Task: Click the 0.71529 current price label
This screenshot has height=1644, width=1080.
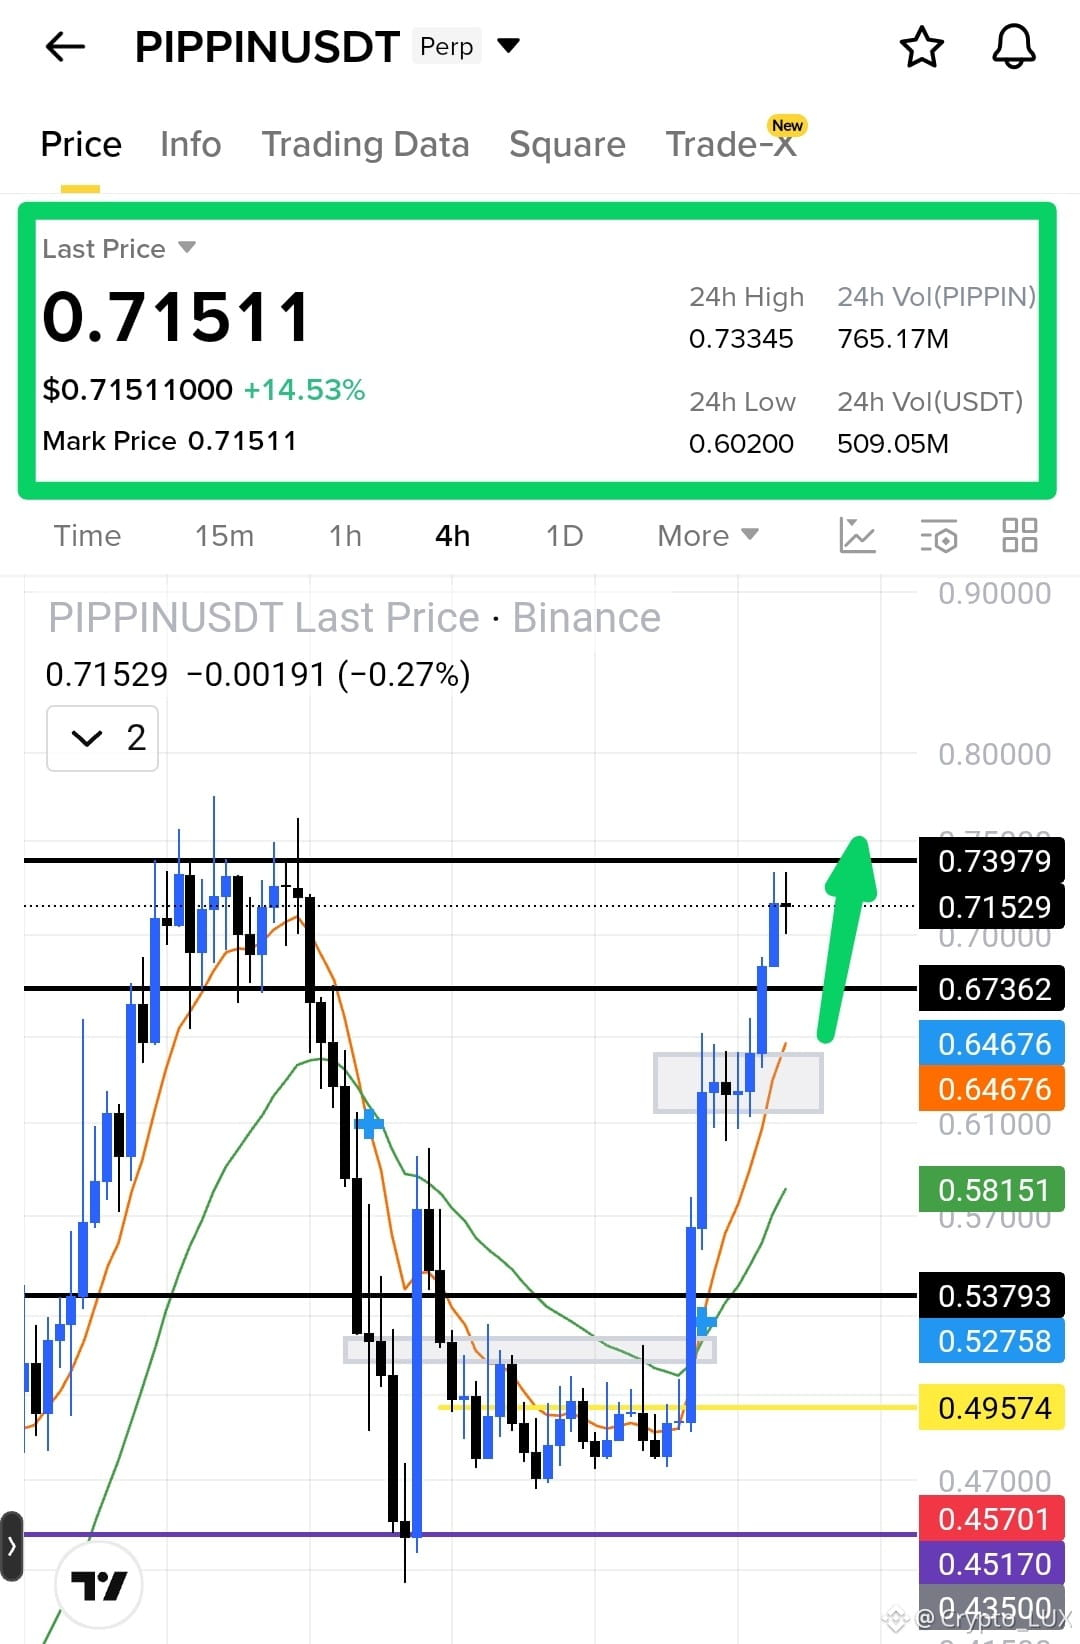Action: [992, 907]
